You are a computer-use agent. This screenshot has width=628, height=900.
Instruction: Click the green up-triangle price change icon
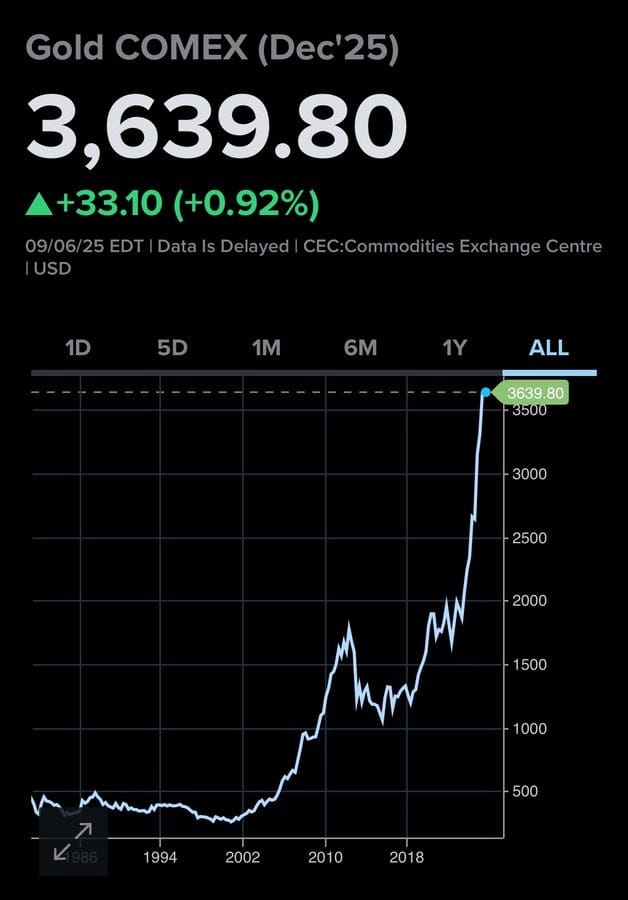pyautogui.click(x=39, y=204)
